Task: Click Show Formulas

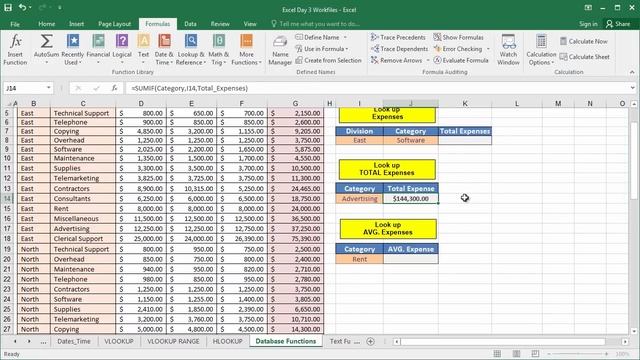Action: point(458,37)
